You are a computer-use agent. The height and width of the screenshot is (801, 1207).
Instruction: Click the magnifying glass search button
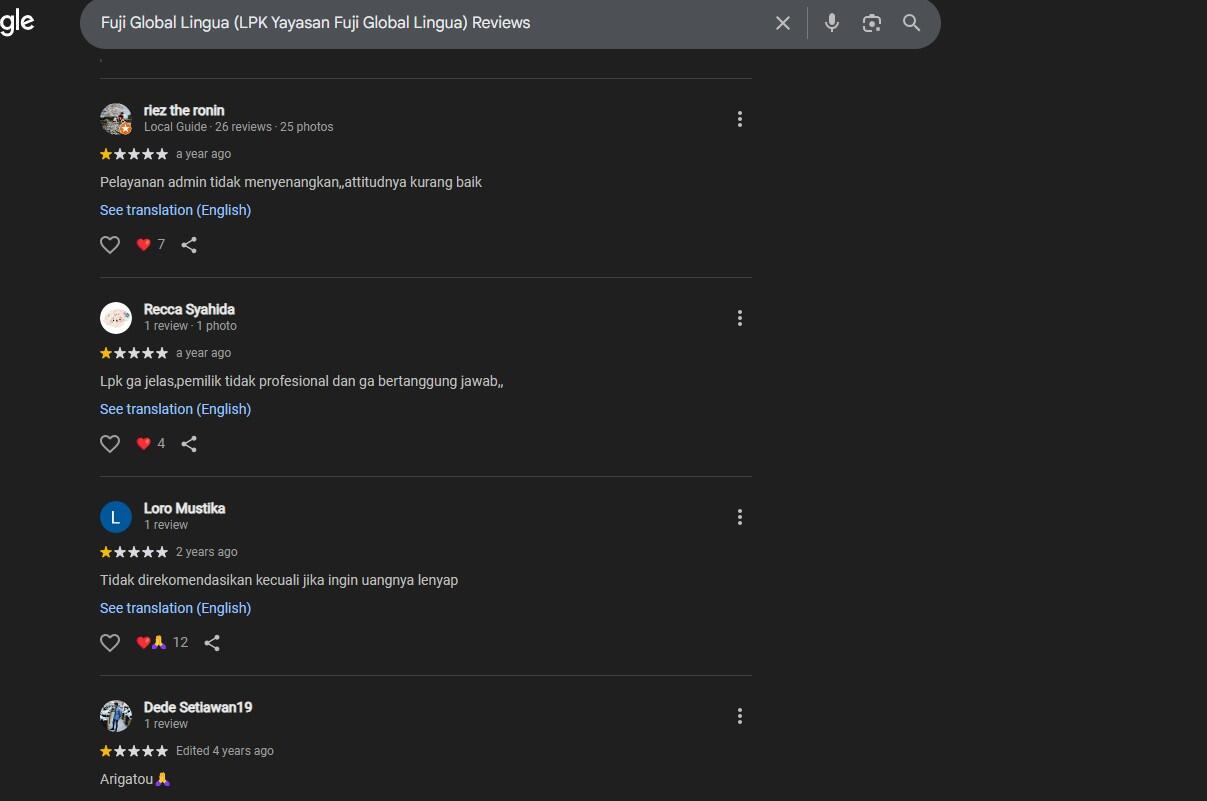coord(911,23)
